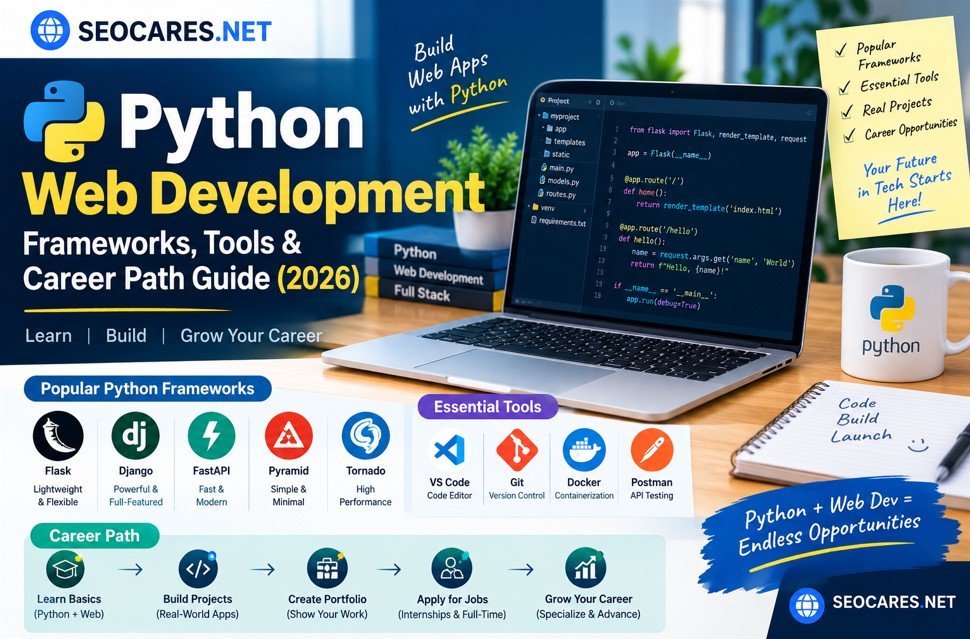Open main.py in the project tree
The width and height of the screenshot is (970, 639).
pyautogui.click(x=557, y=168)
